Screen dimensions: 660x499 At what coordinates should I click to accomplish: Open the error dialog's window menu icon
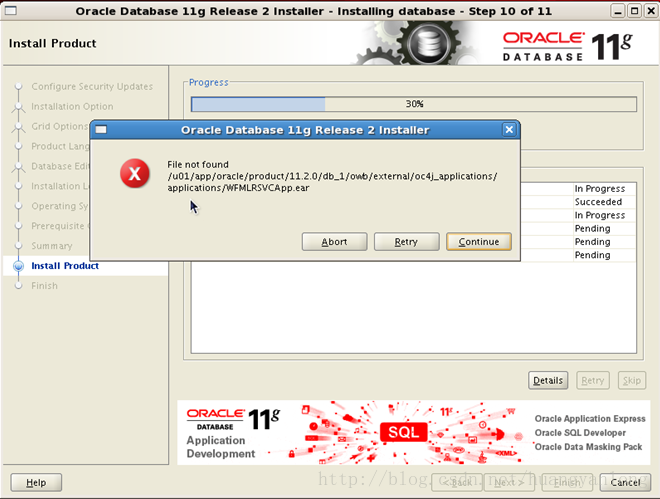click(101, 130)
